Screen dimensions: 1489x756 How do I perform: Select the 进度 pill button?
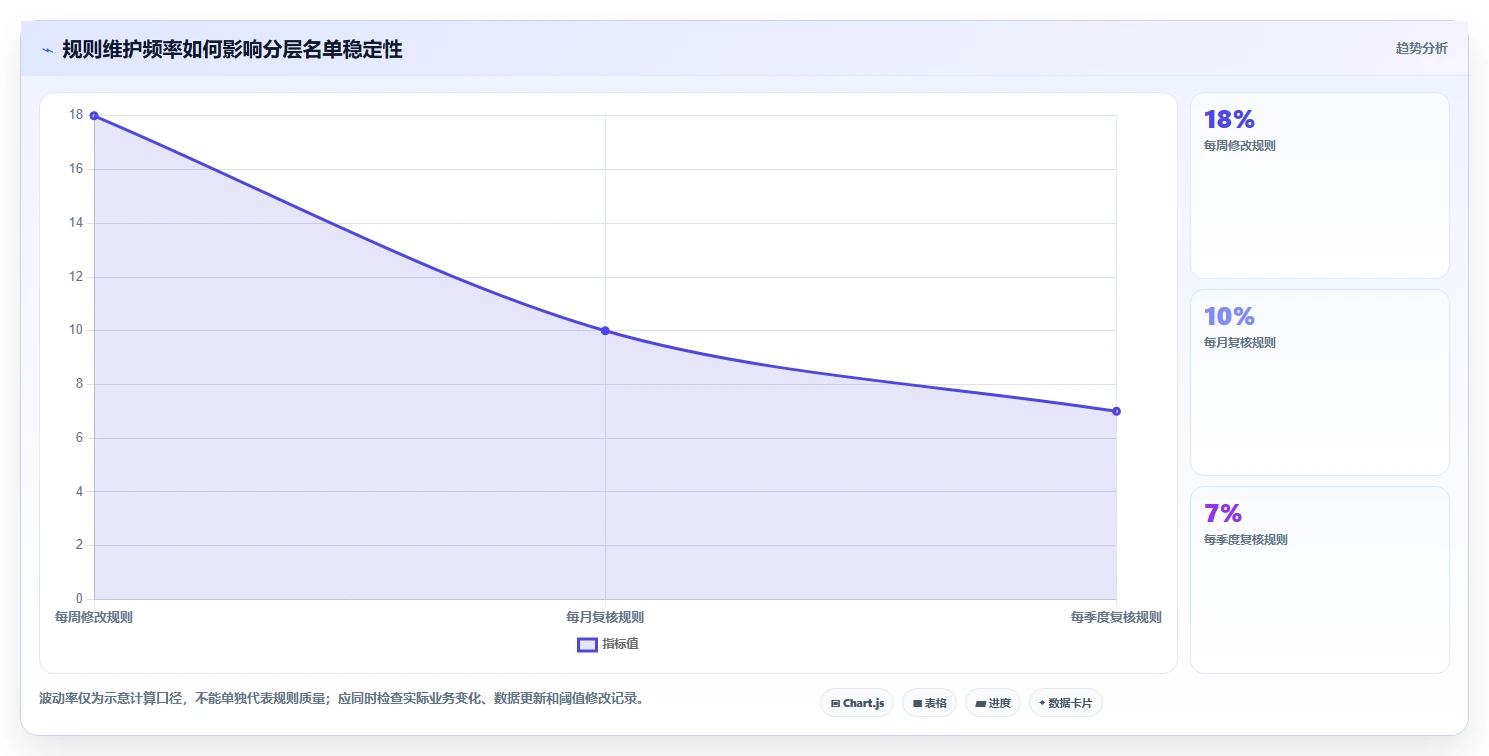click(993, 703)
